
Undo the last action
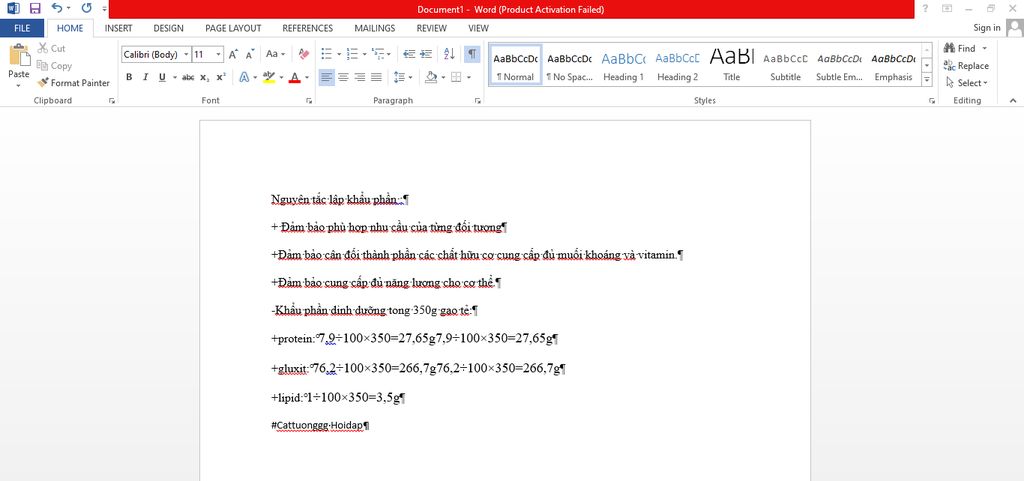click(57, 8)
